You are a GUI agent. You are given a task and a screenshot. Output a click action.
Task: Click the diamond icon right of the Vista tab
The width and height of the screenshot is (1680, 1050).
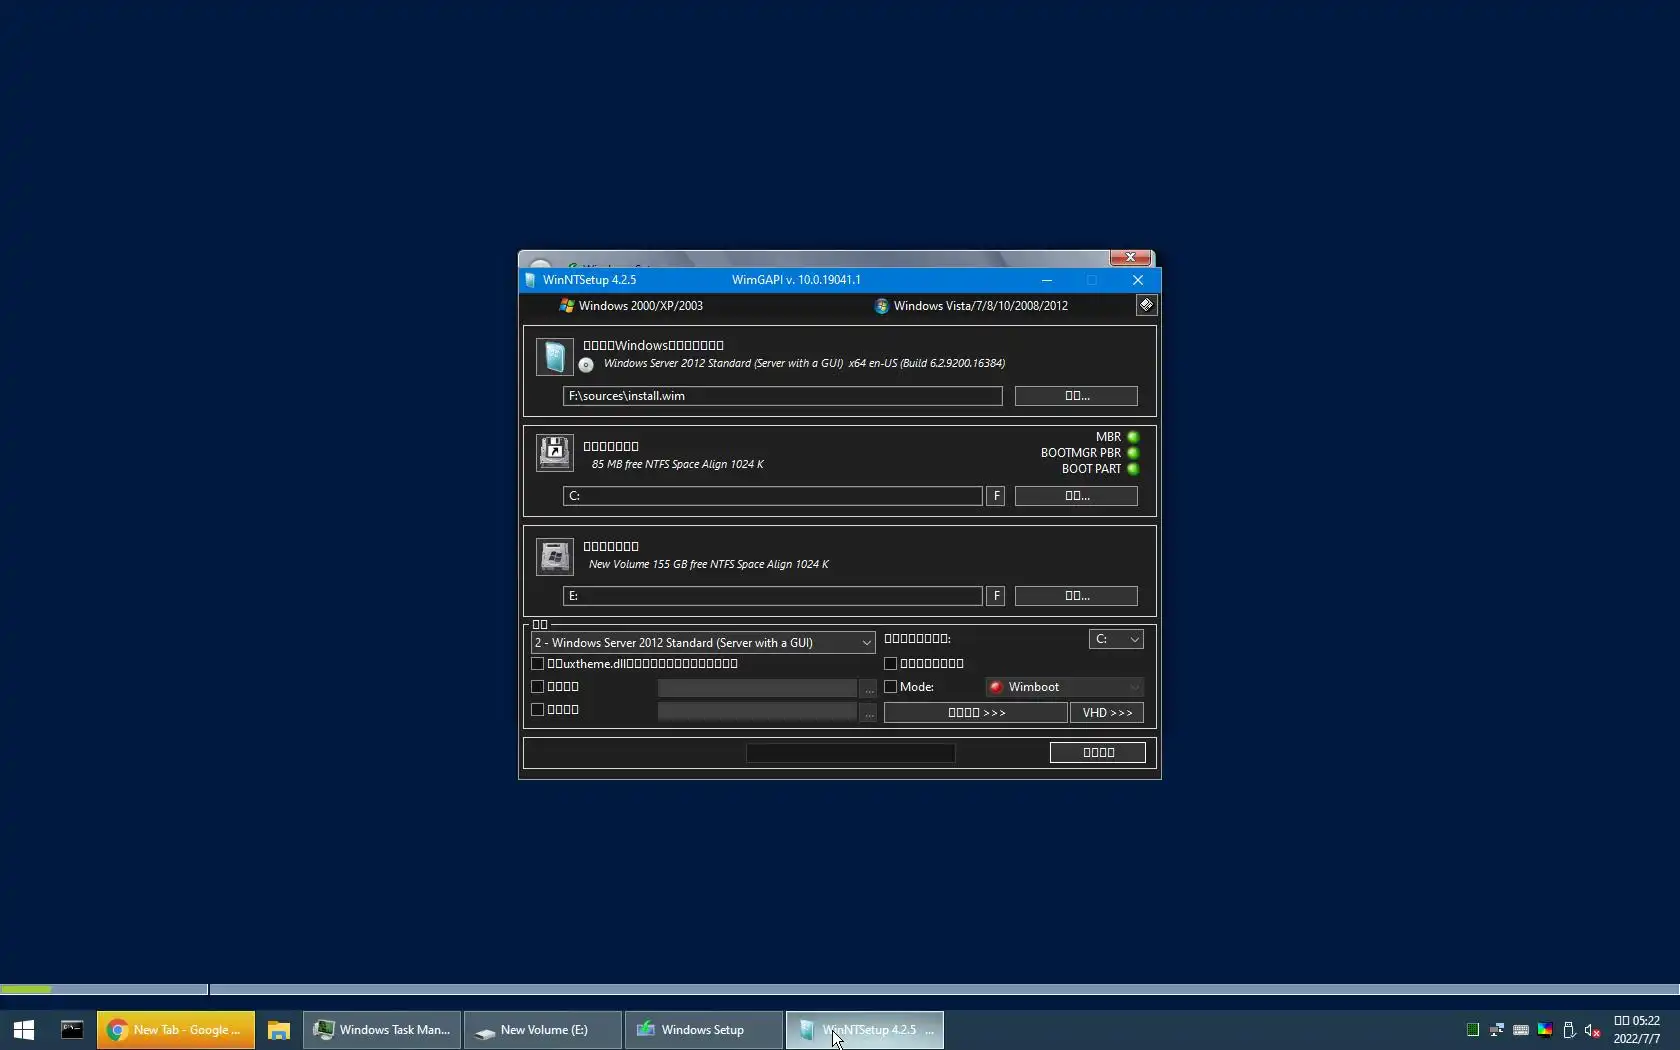pyautogui.click(x=1146, y=305)
